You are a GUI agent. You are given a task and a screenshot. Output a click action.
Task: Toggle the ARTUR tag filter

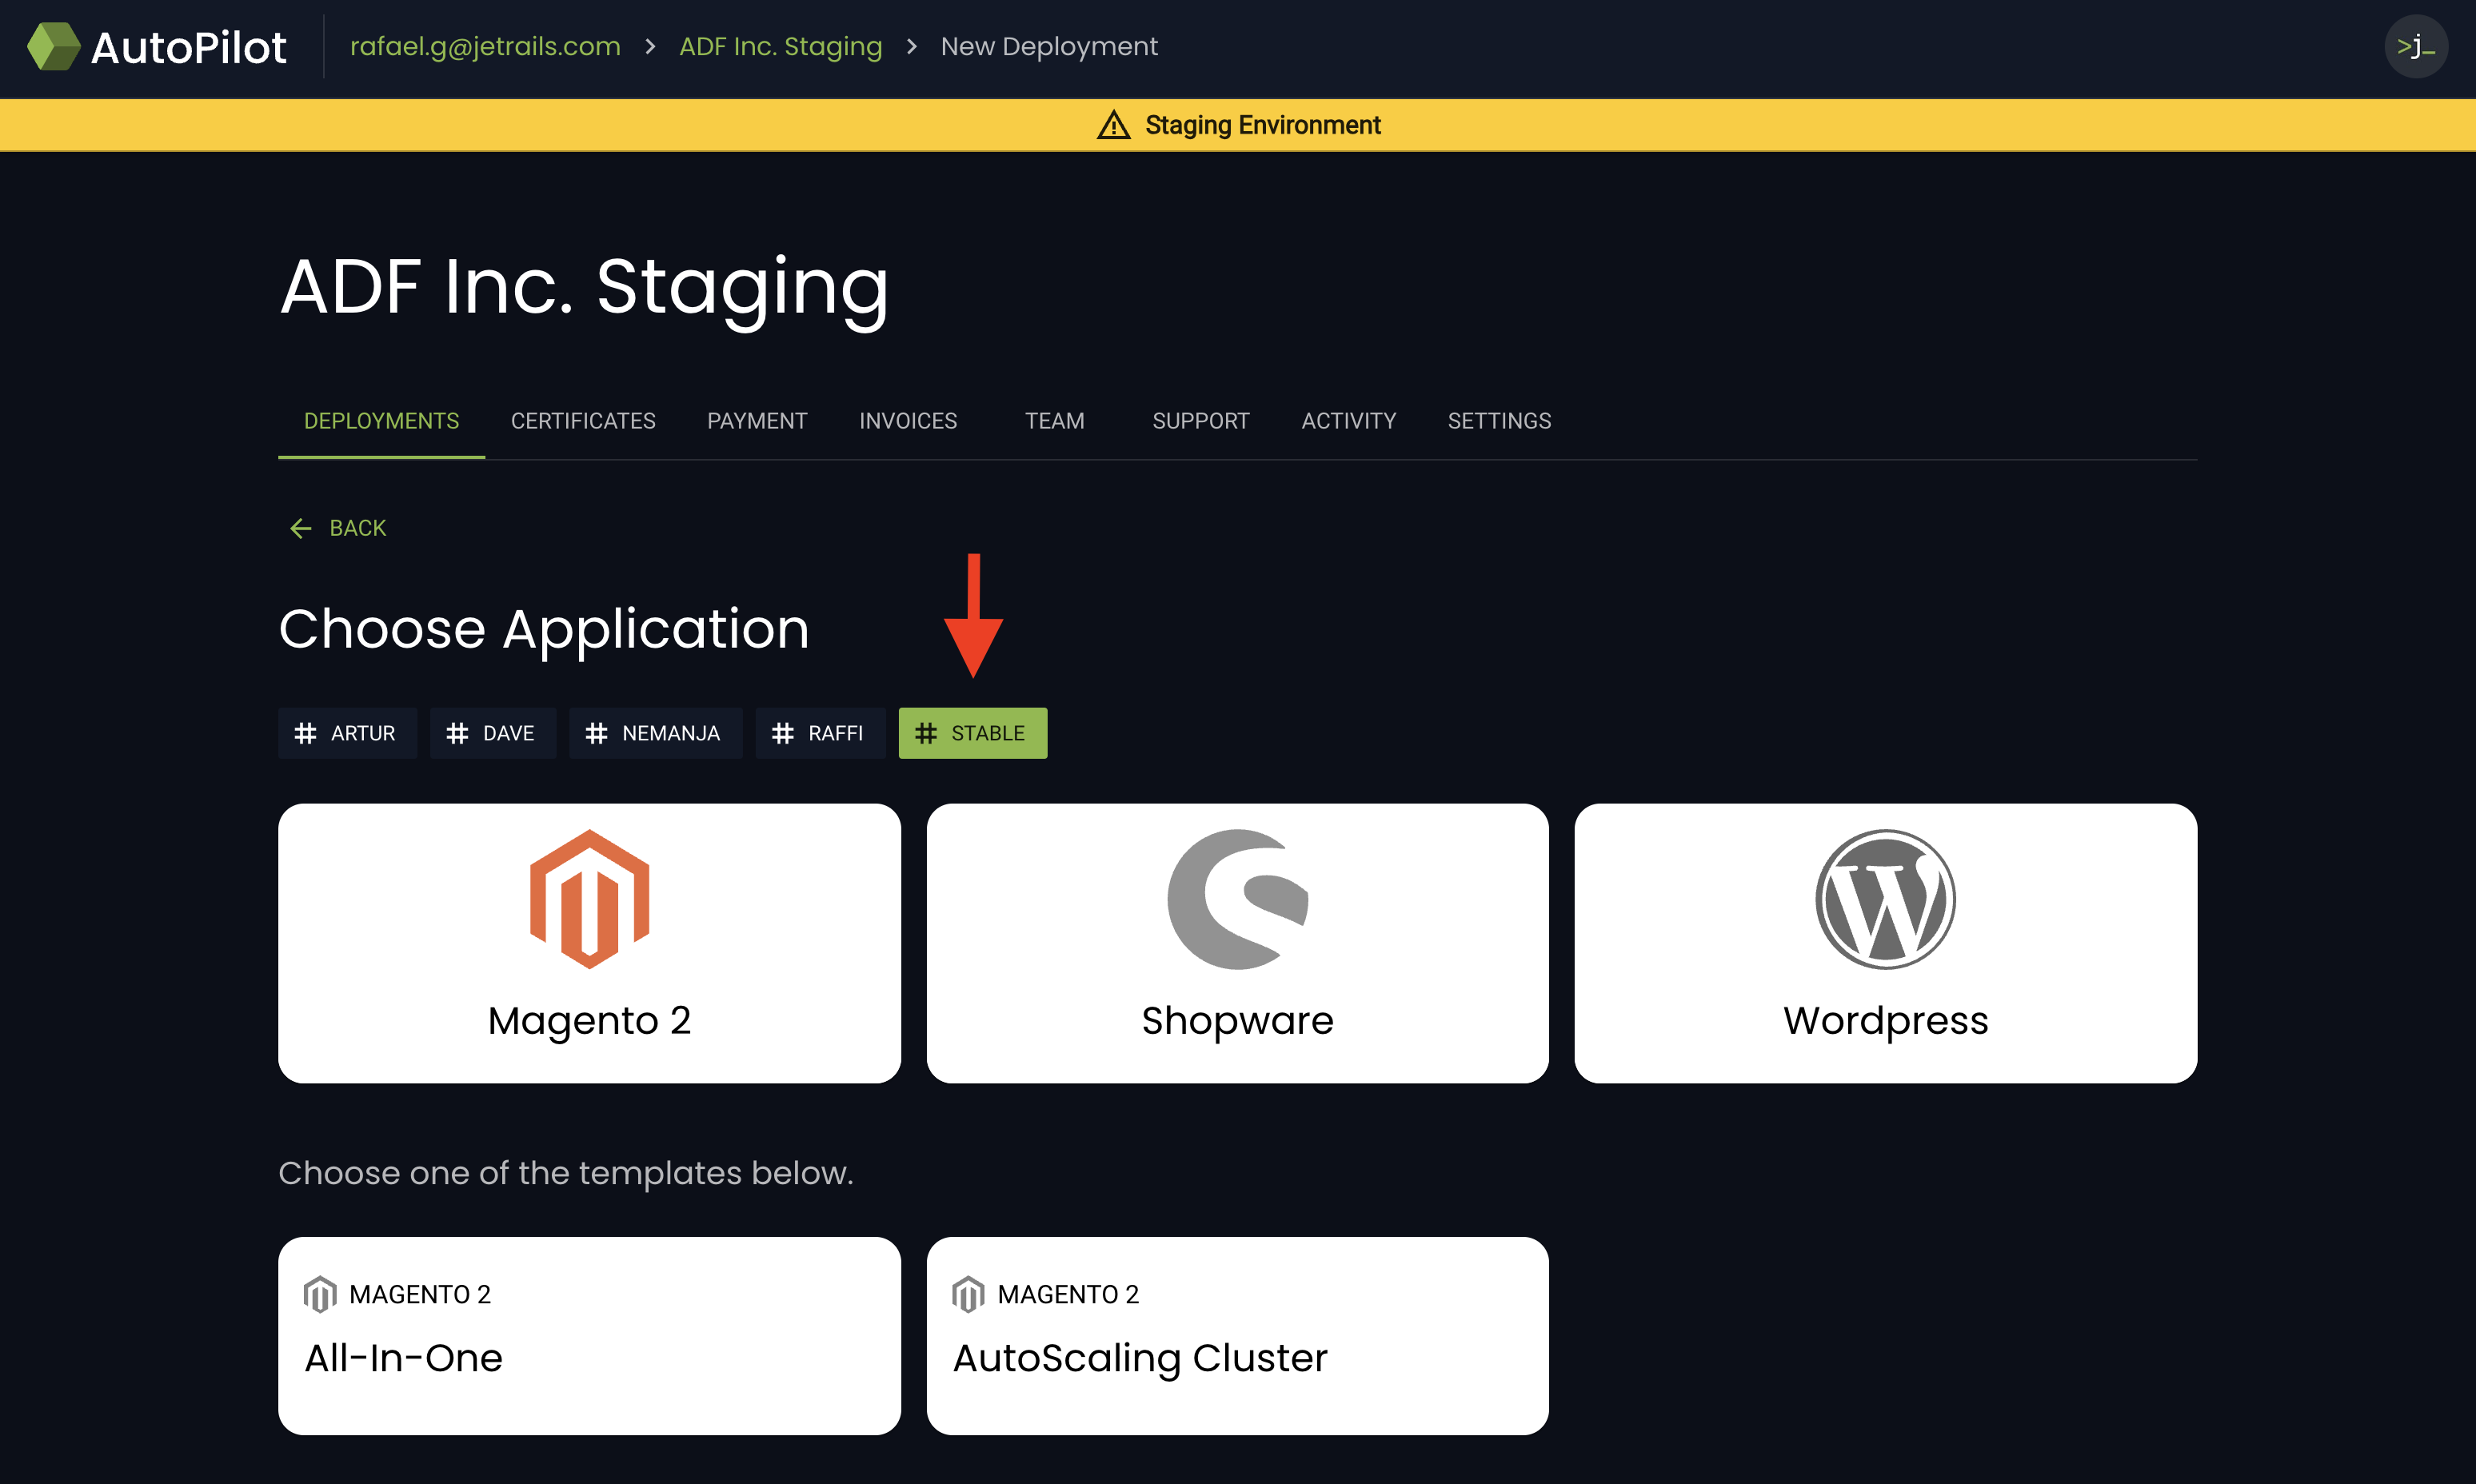(347, 733)
